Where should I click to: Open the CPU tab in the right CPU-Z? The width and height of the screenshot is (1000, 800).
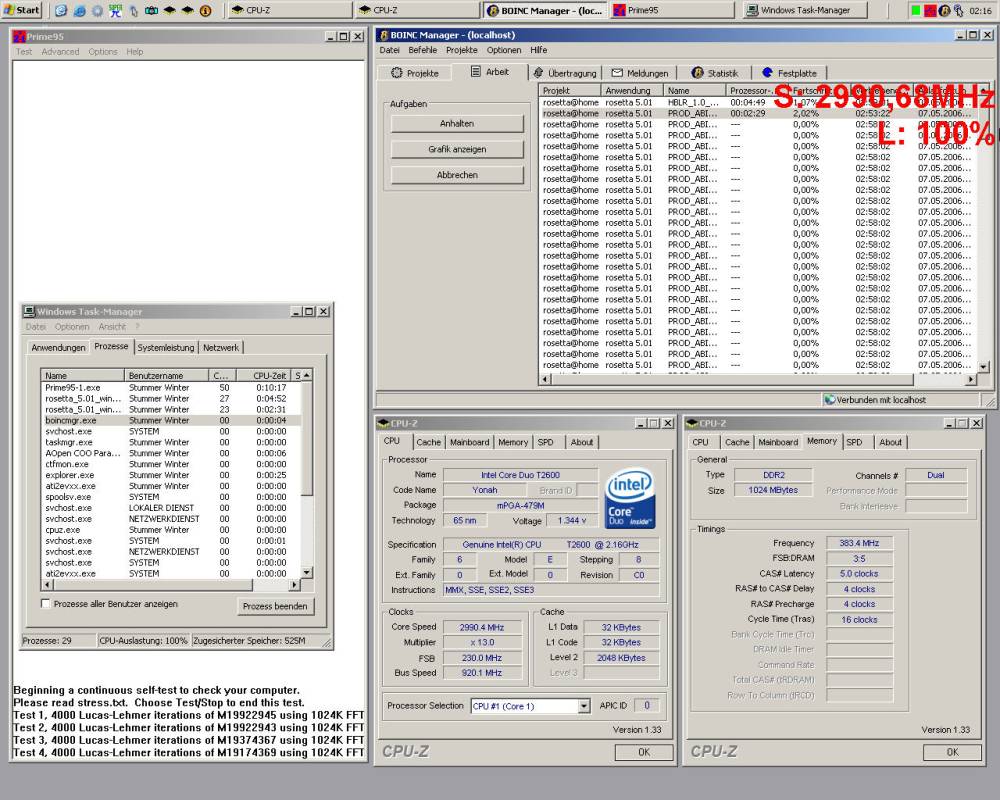point(700,441)
